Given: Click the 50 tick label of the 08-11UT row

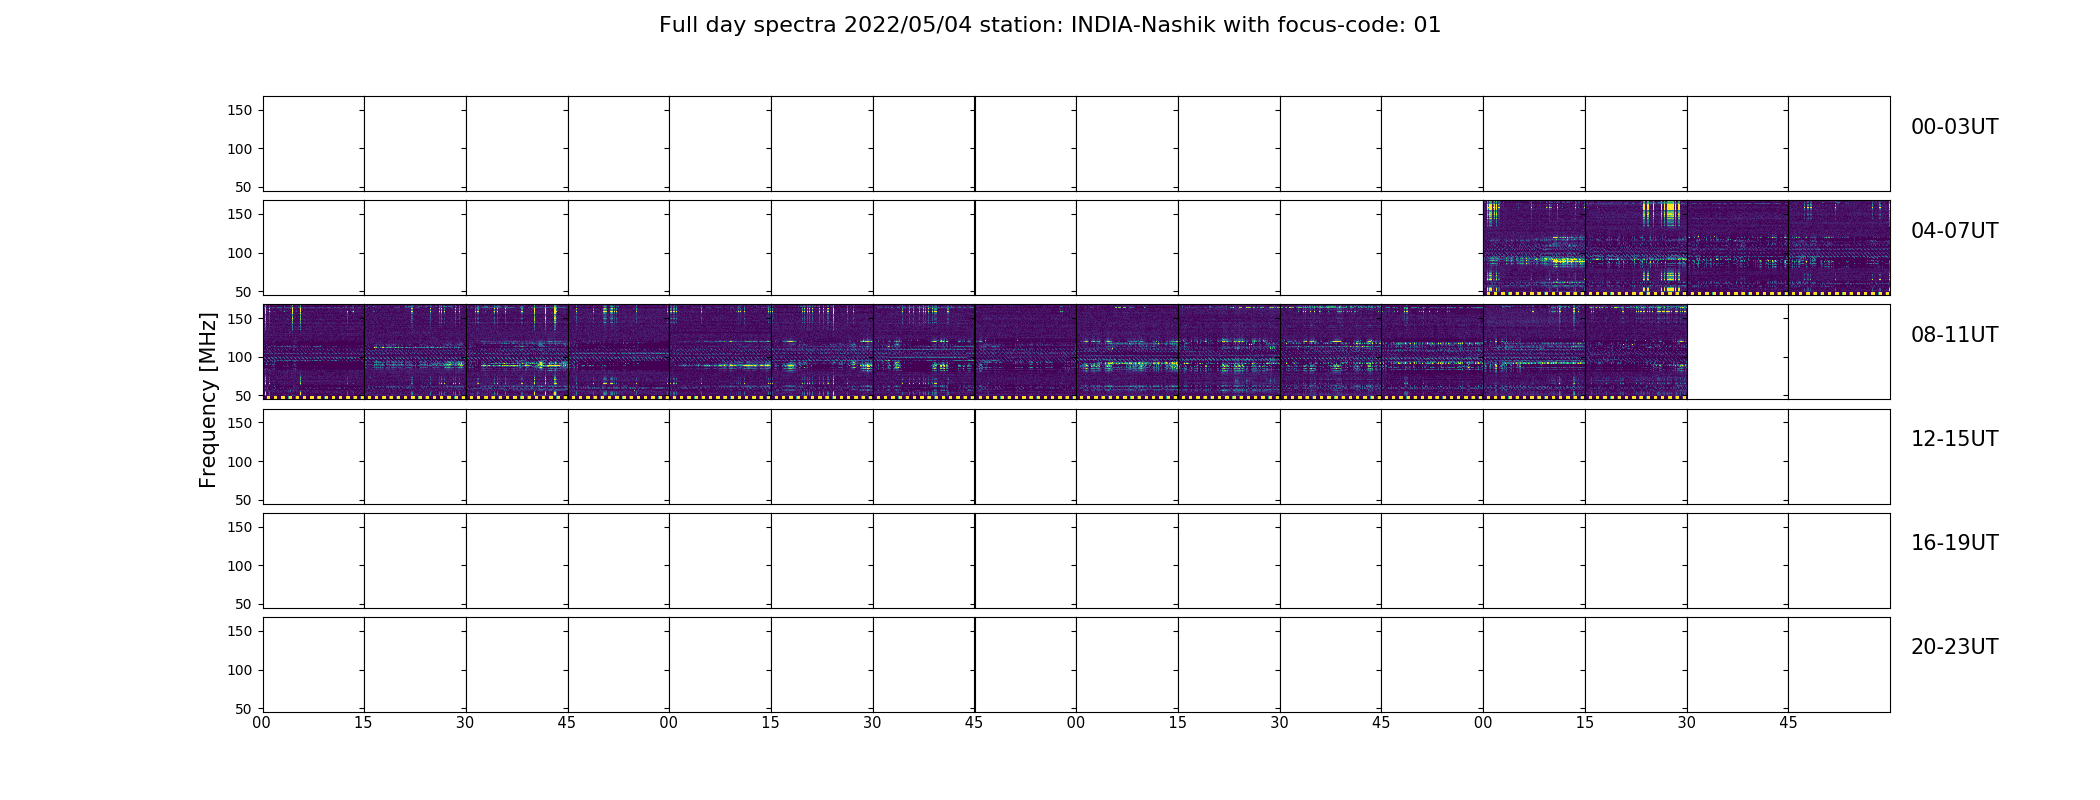Looking at the screenshot, I should click(244, 395).
